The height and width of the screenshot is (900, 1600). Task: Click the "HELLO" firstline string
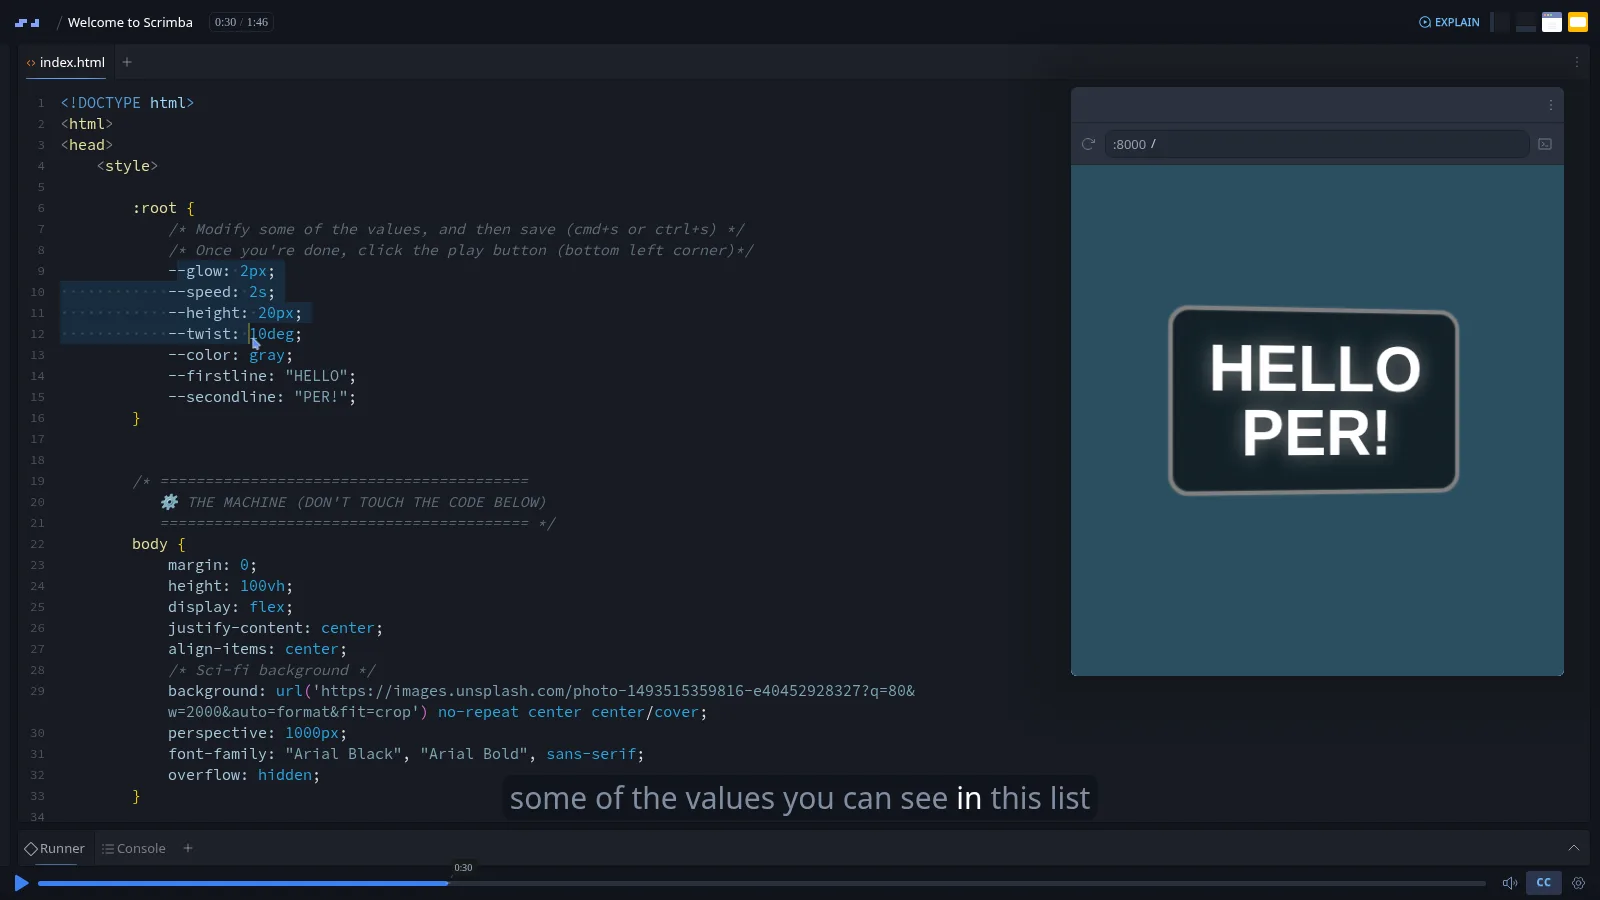316,376
